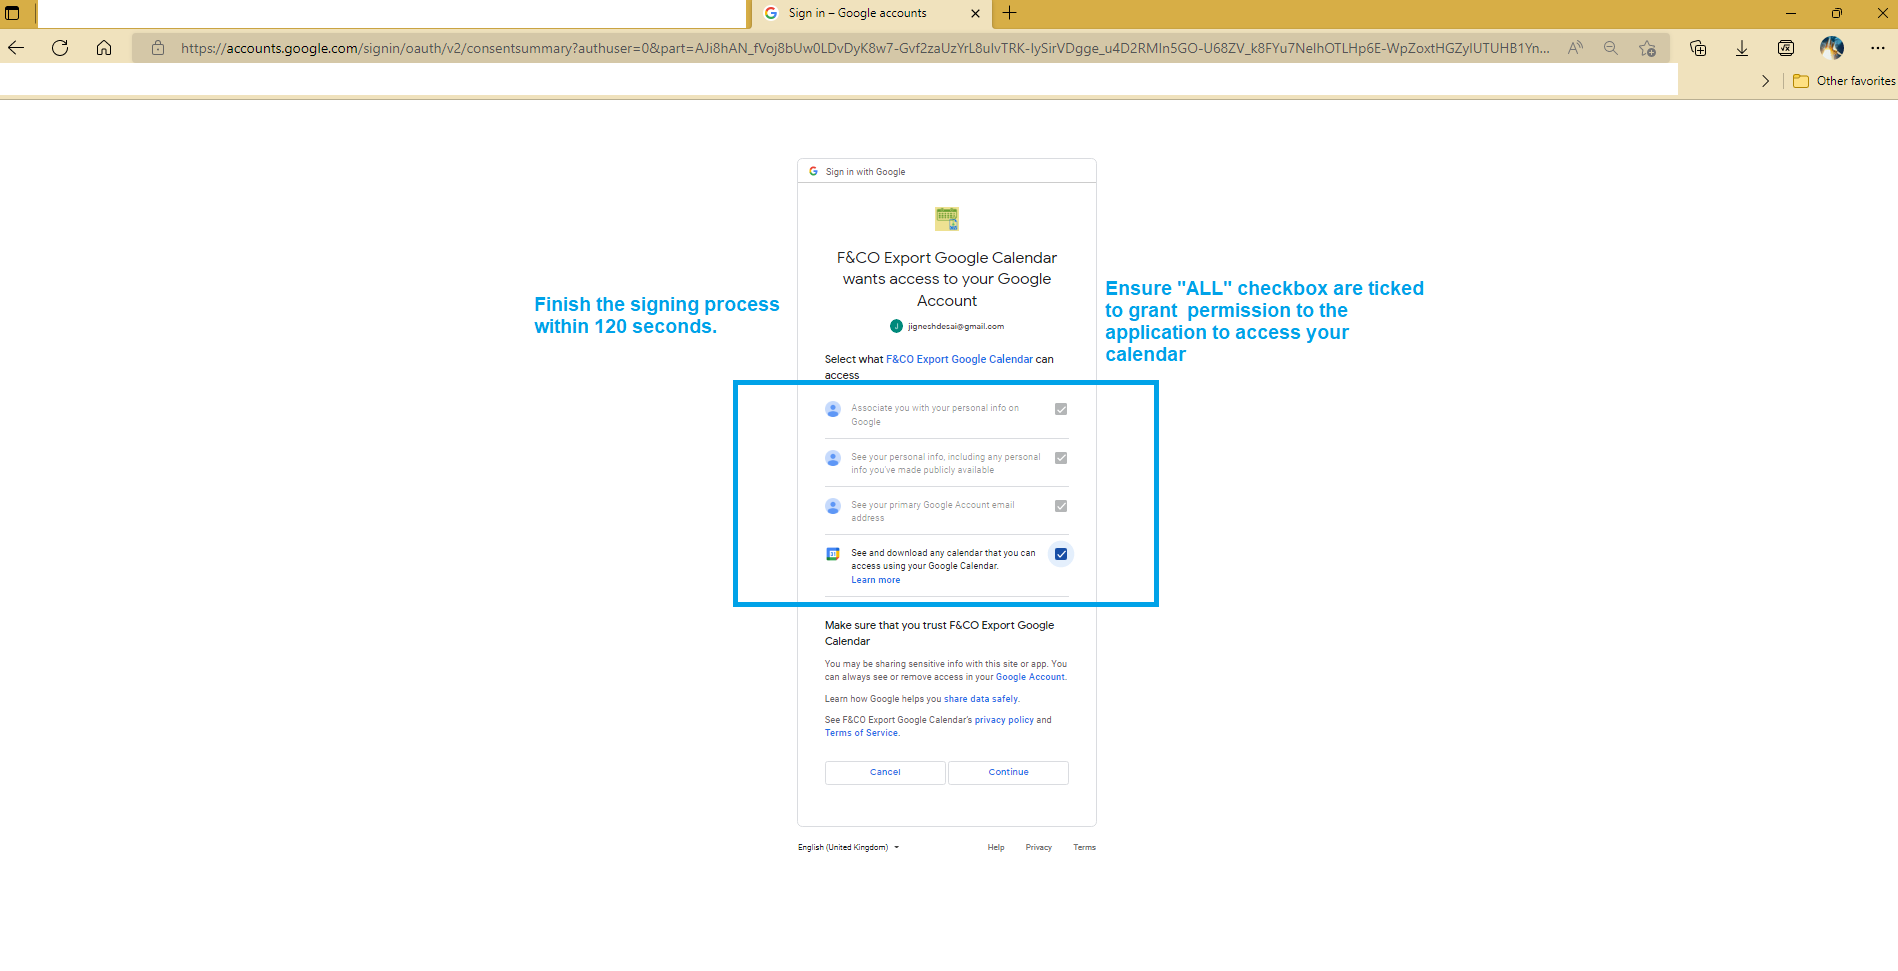Viewport: 1898px width, 971px height.
Task: Toggle the See your personal info checkbox
Action: tap(1061, 458)
